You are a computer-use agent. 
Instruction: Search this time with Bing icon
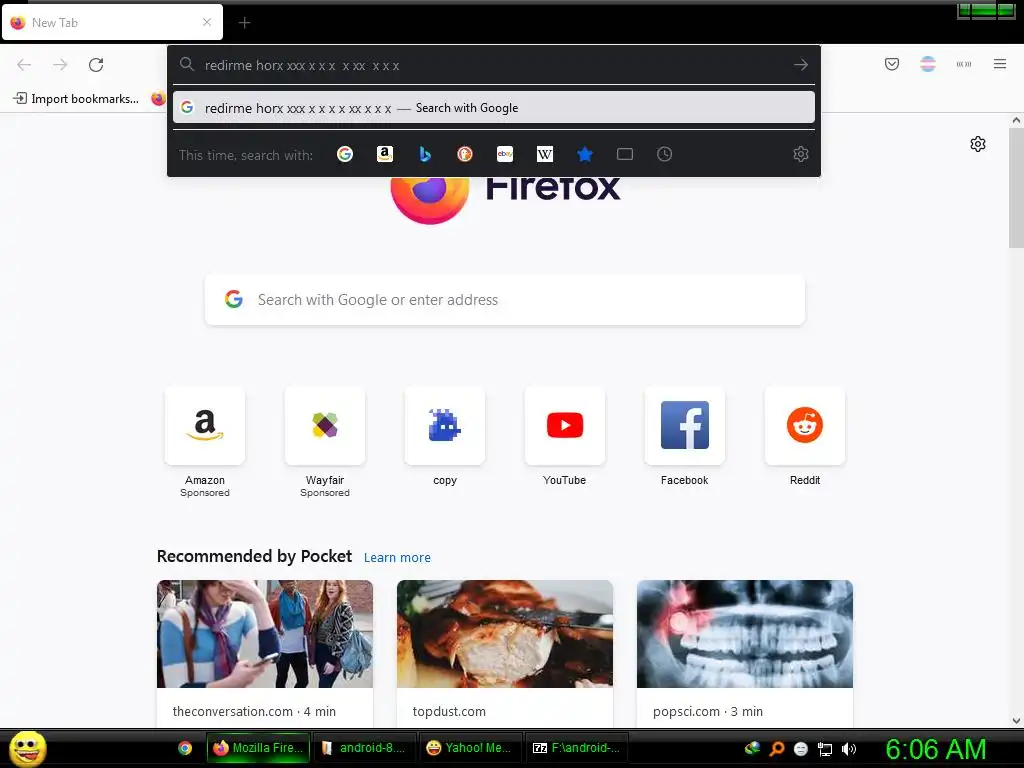424,154
